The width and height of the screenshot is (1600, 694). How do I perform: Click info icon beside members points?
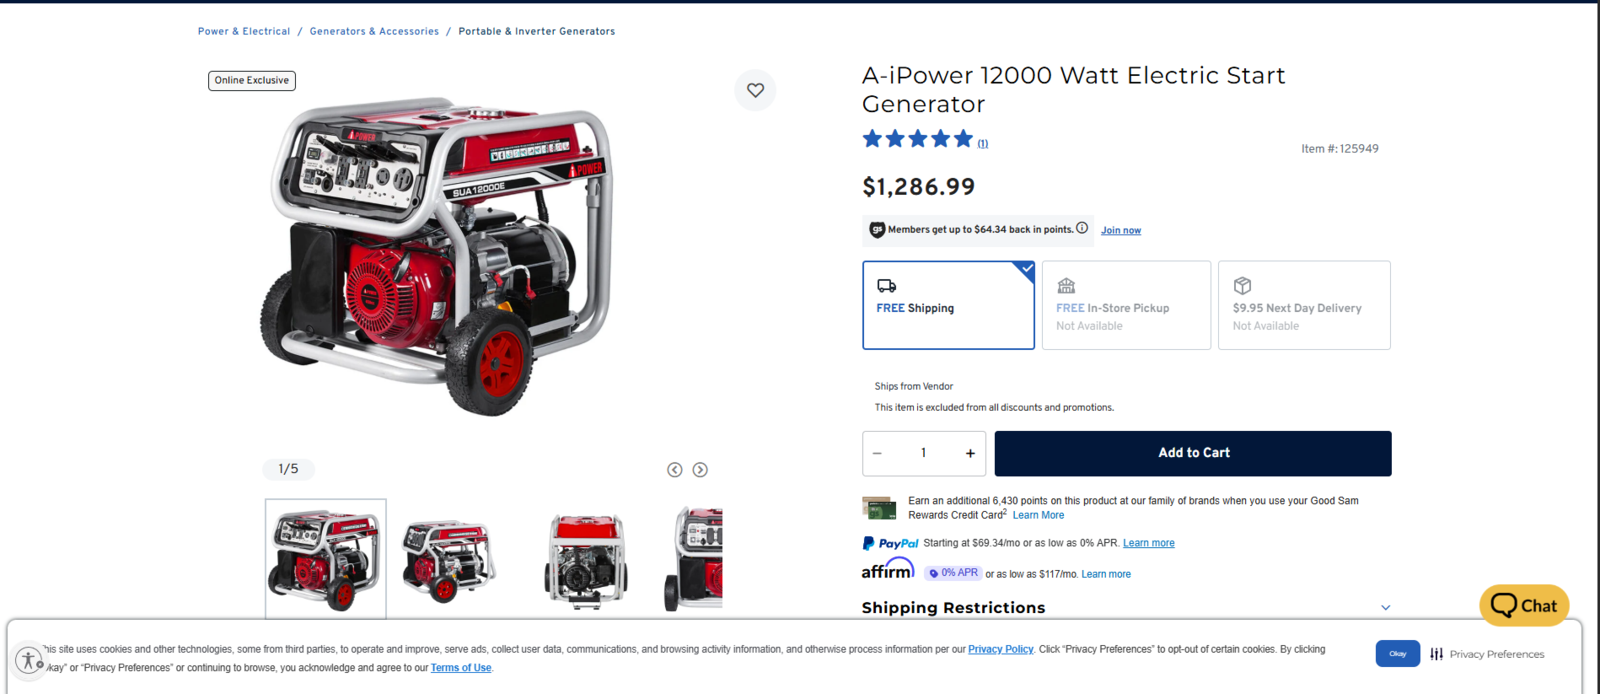[x=1082, y=228]
